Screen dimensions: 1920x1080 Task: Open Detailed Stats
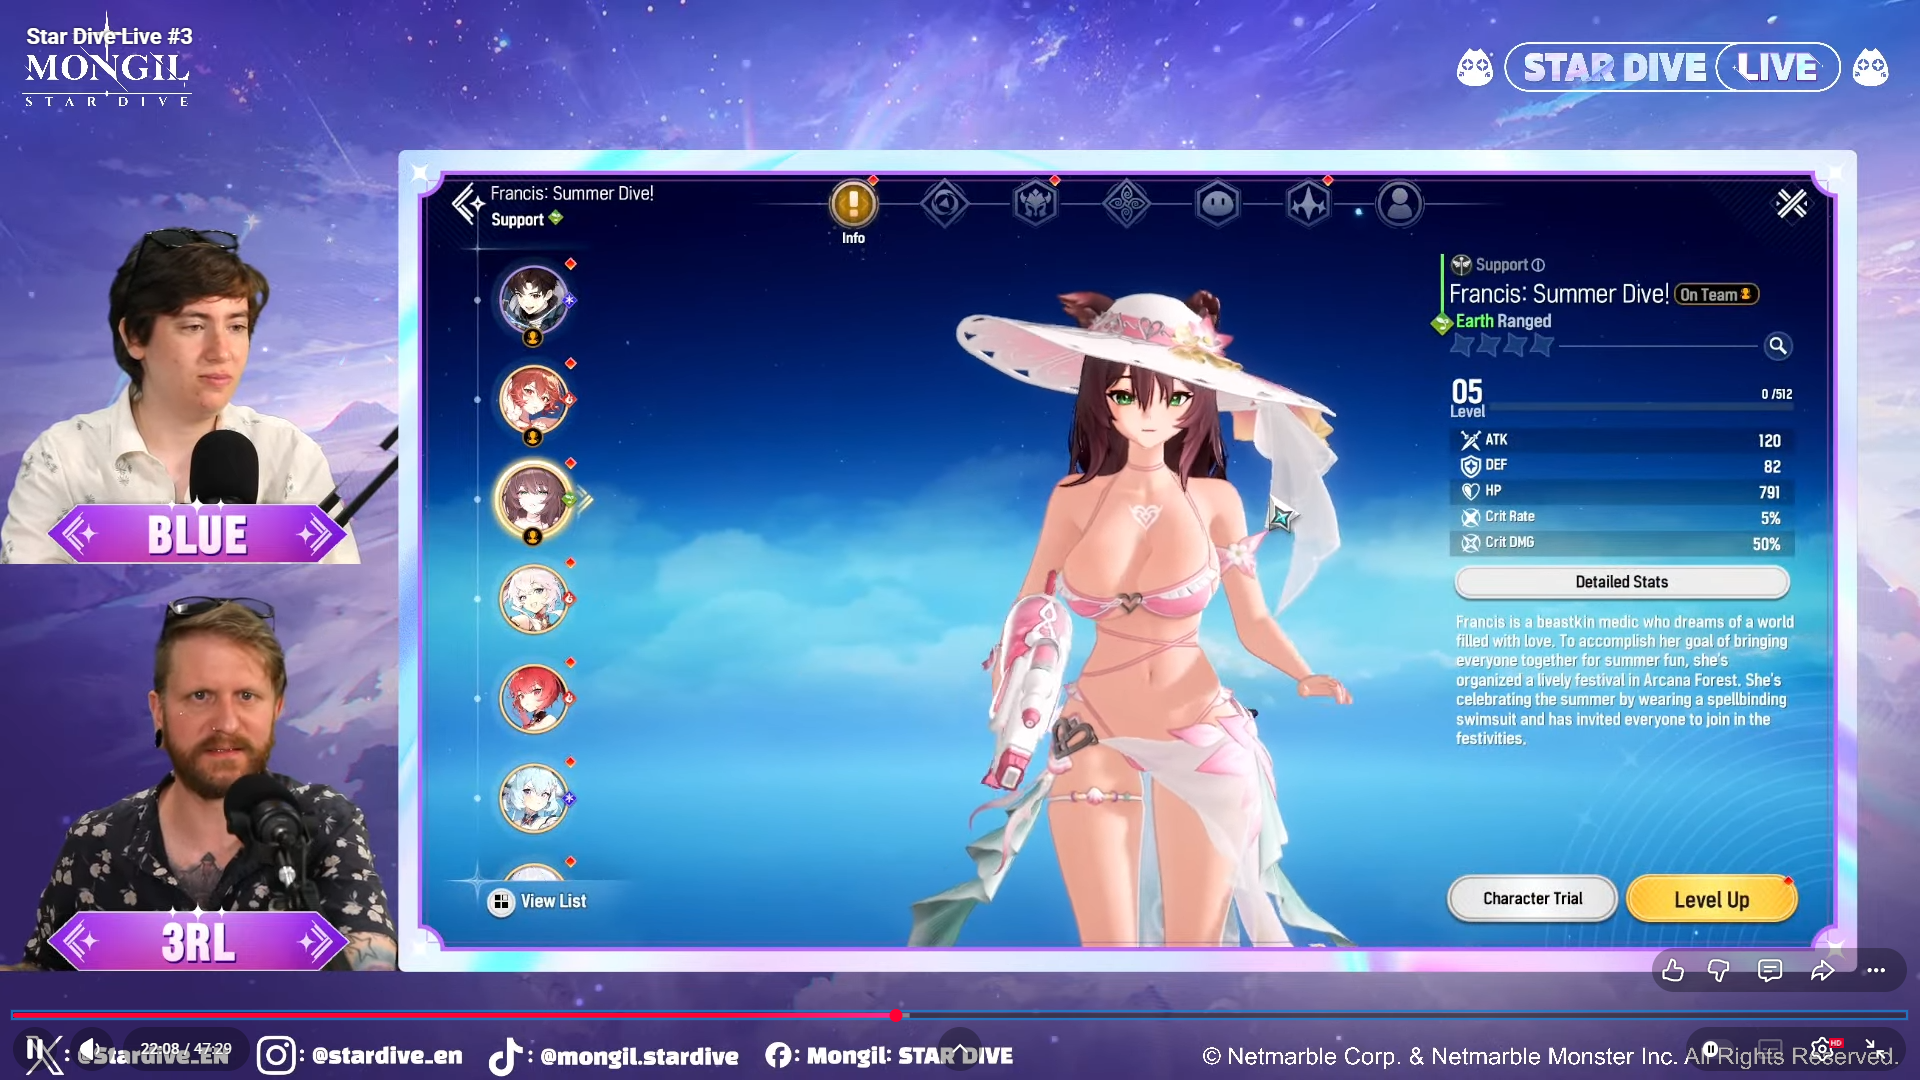point(1621,582)
